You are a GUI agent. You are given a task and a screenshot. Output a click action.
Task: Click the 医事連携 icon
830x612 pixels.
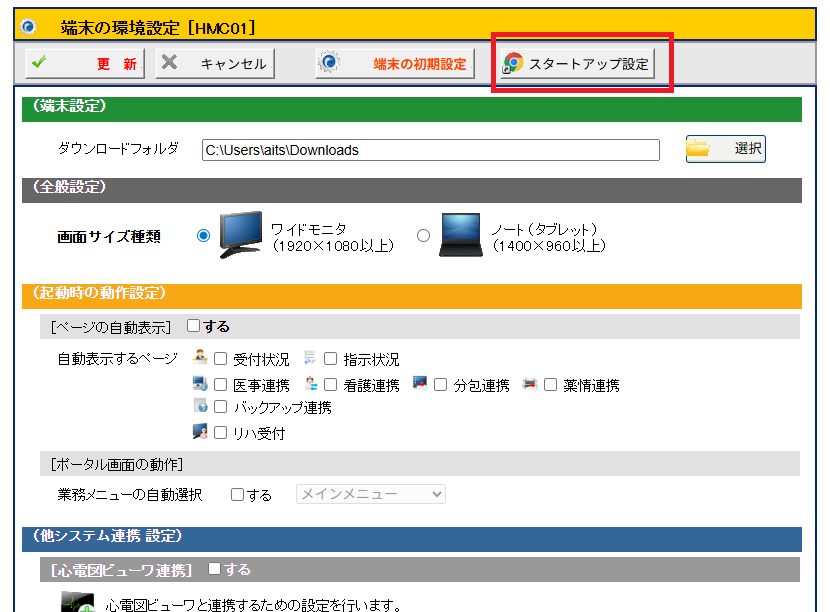pos(200,383)
